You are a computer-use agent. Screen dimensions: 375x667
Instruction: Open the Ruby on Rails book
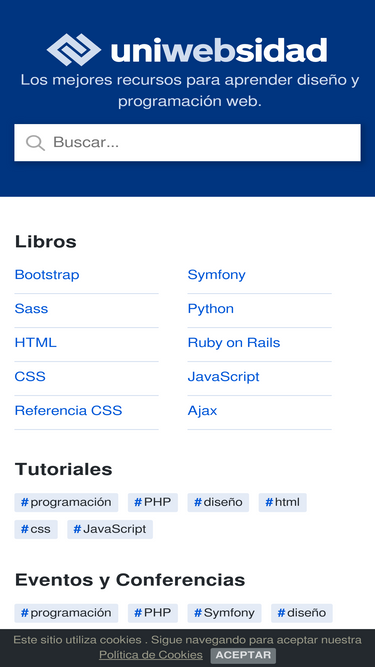(x=234, y=342)
